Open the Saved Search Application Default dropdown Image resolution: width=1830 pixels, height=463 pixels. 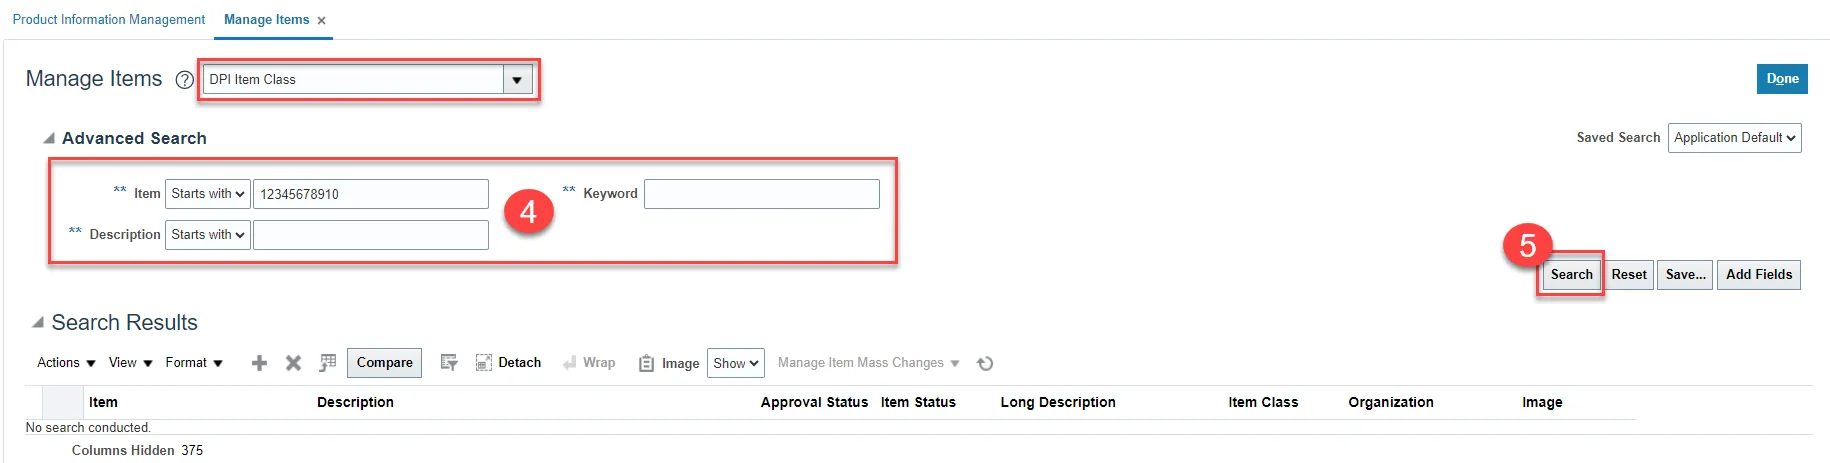pos(1734,138)
